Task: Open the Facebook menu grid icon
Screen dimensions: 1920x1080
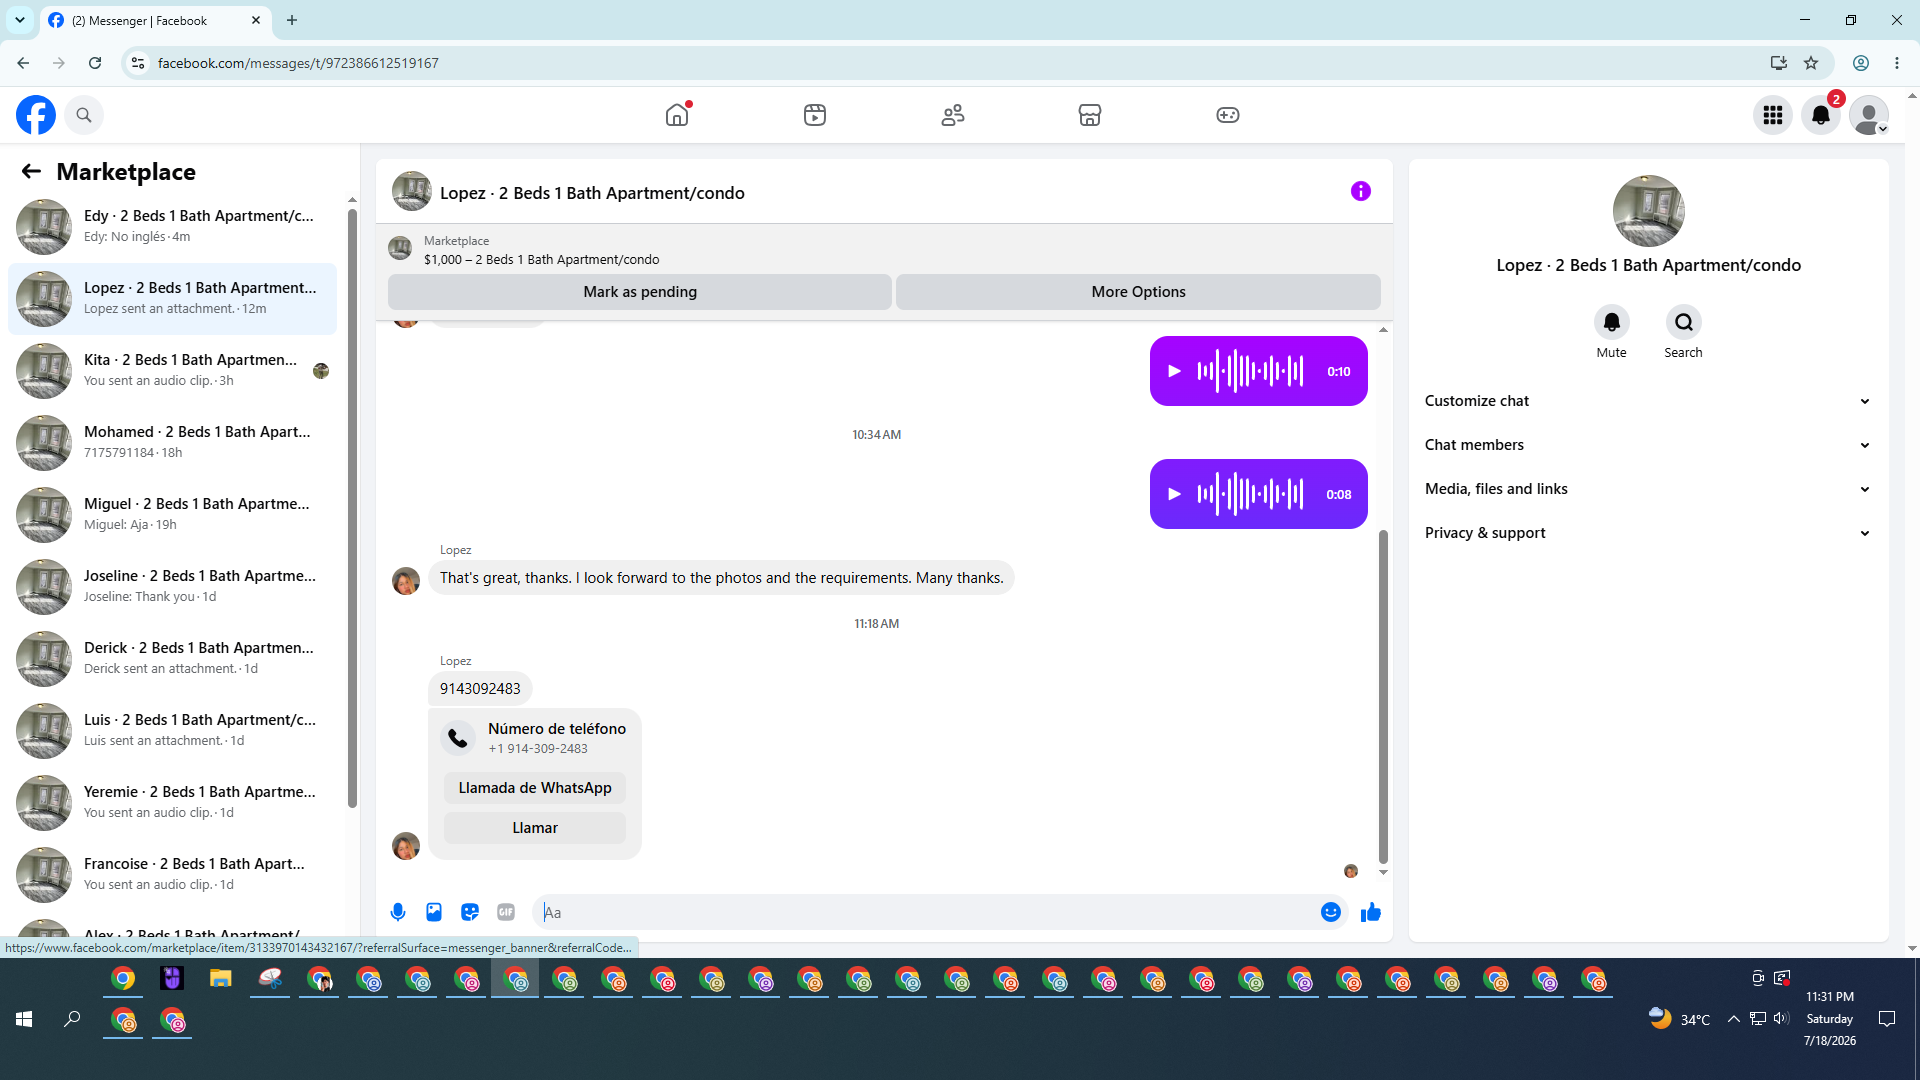Action: coord(1773,115)
